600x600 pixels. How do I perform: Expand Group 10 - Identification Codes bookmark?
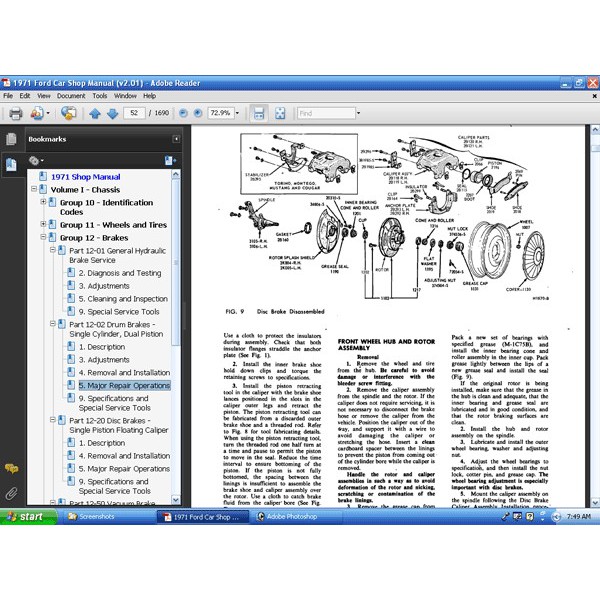[44, 202]
